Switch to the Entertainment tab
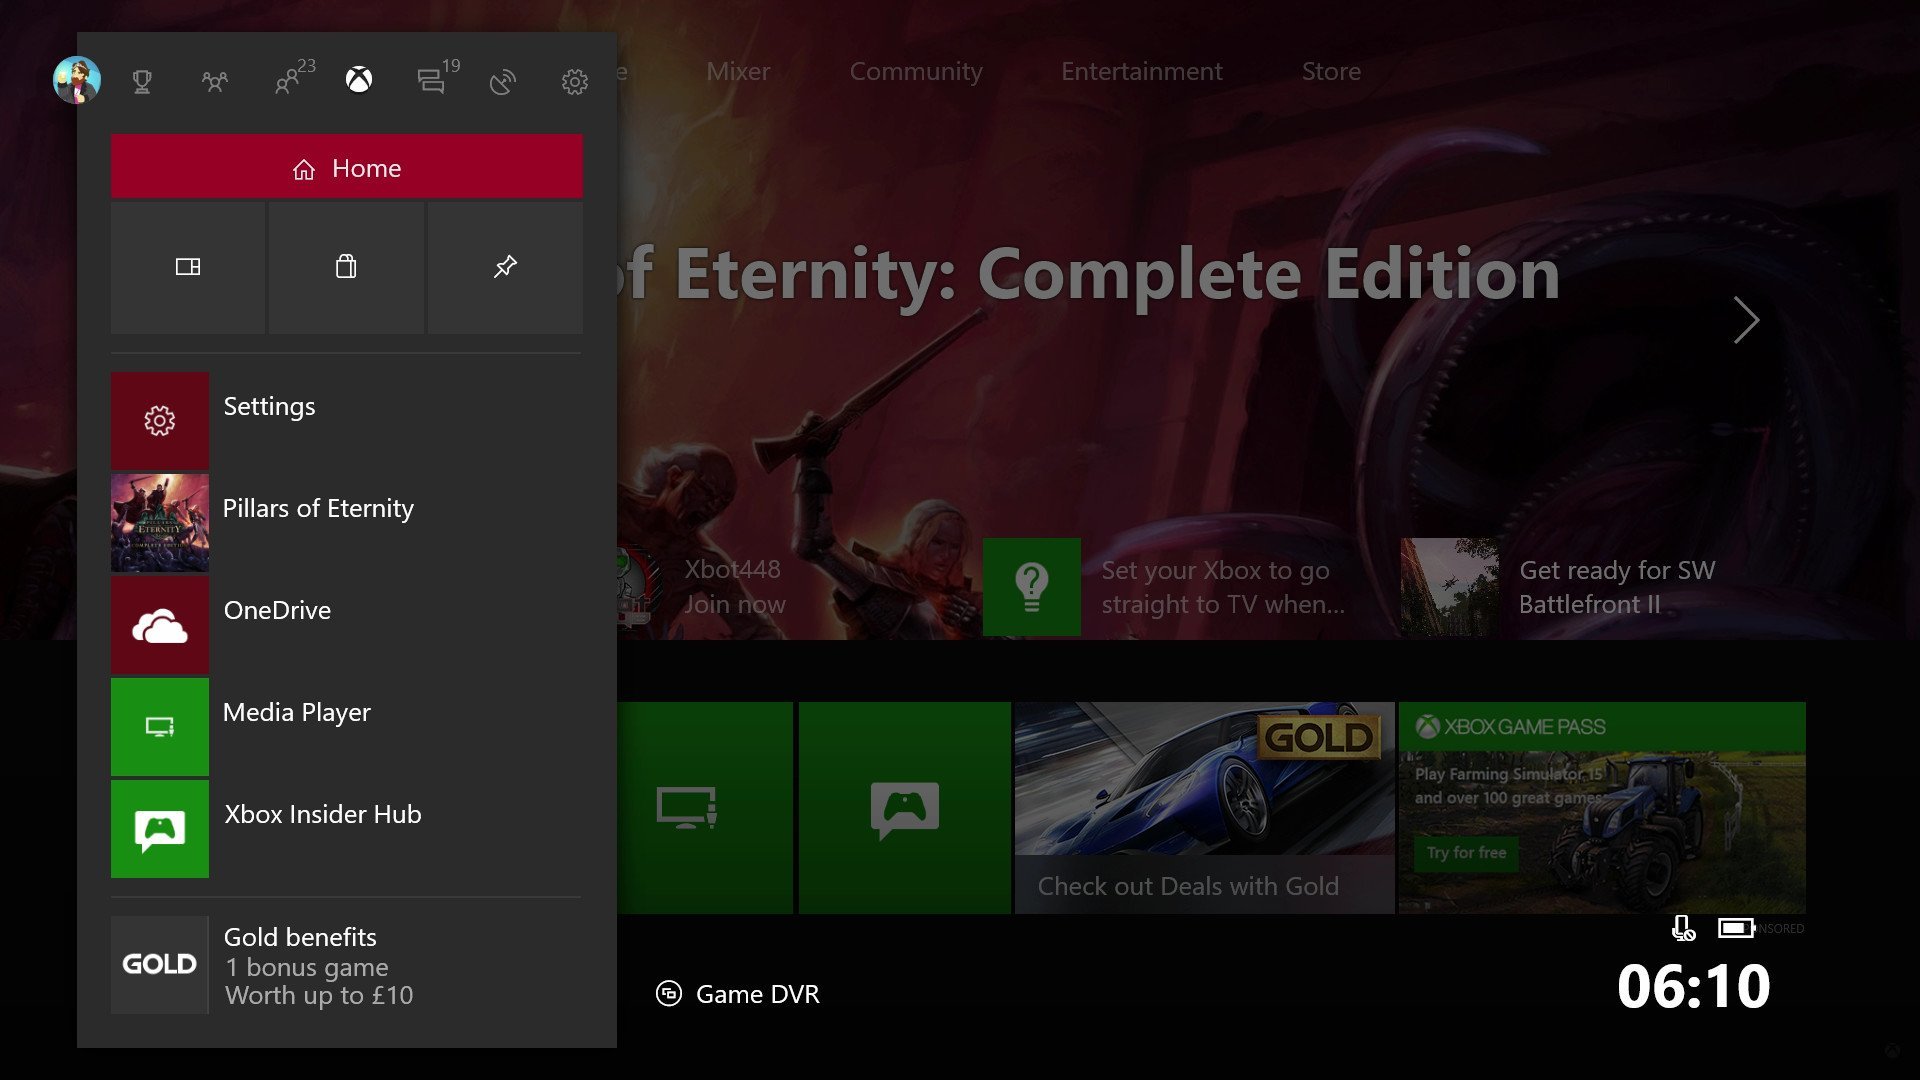This screenshot has height=1080, width=1920. click(1142, 71)
